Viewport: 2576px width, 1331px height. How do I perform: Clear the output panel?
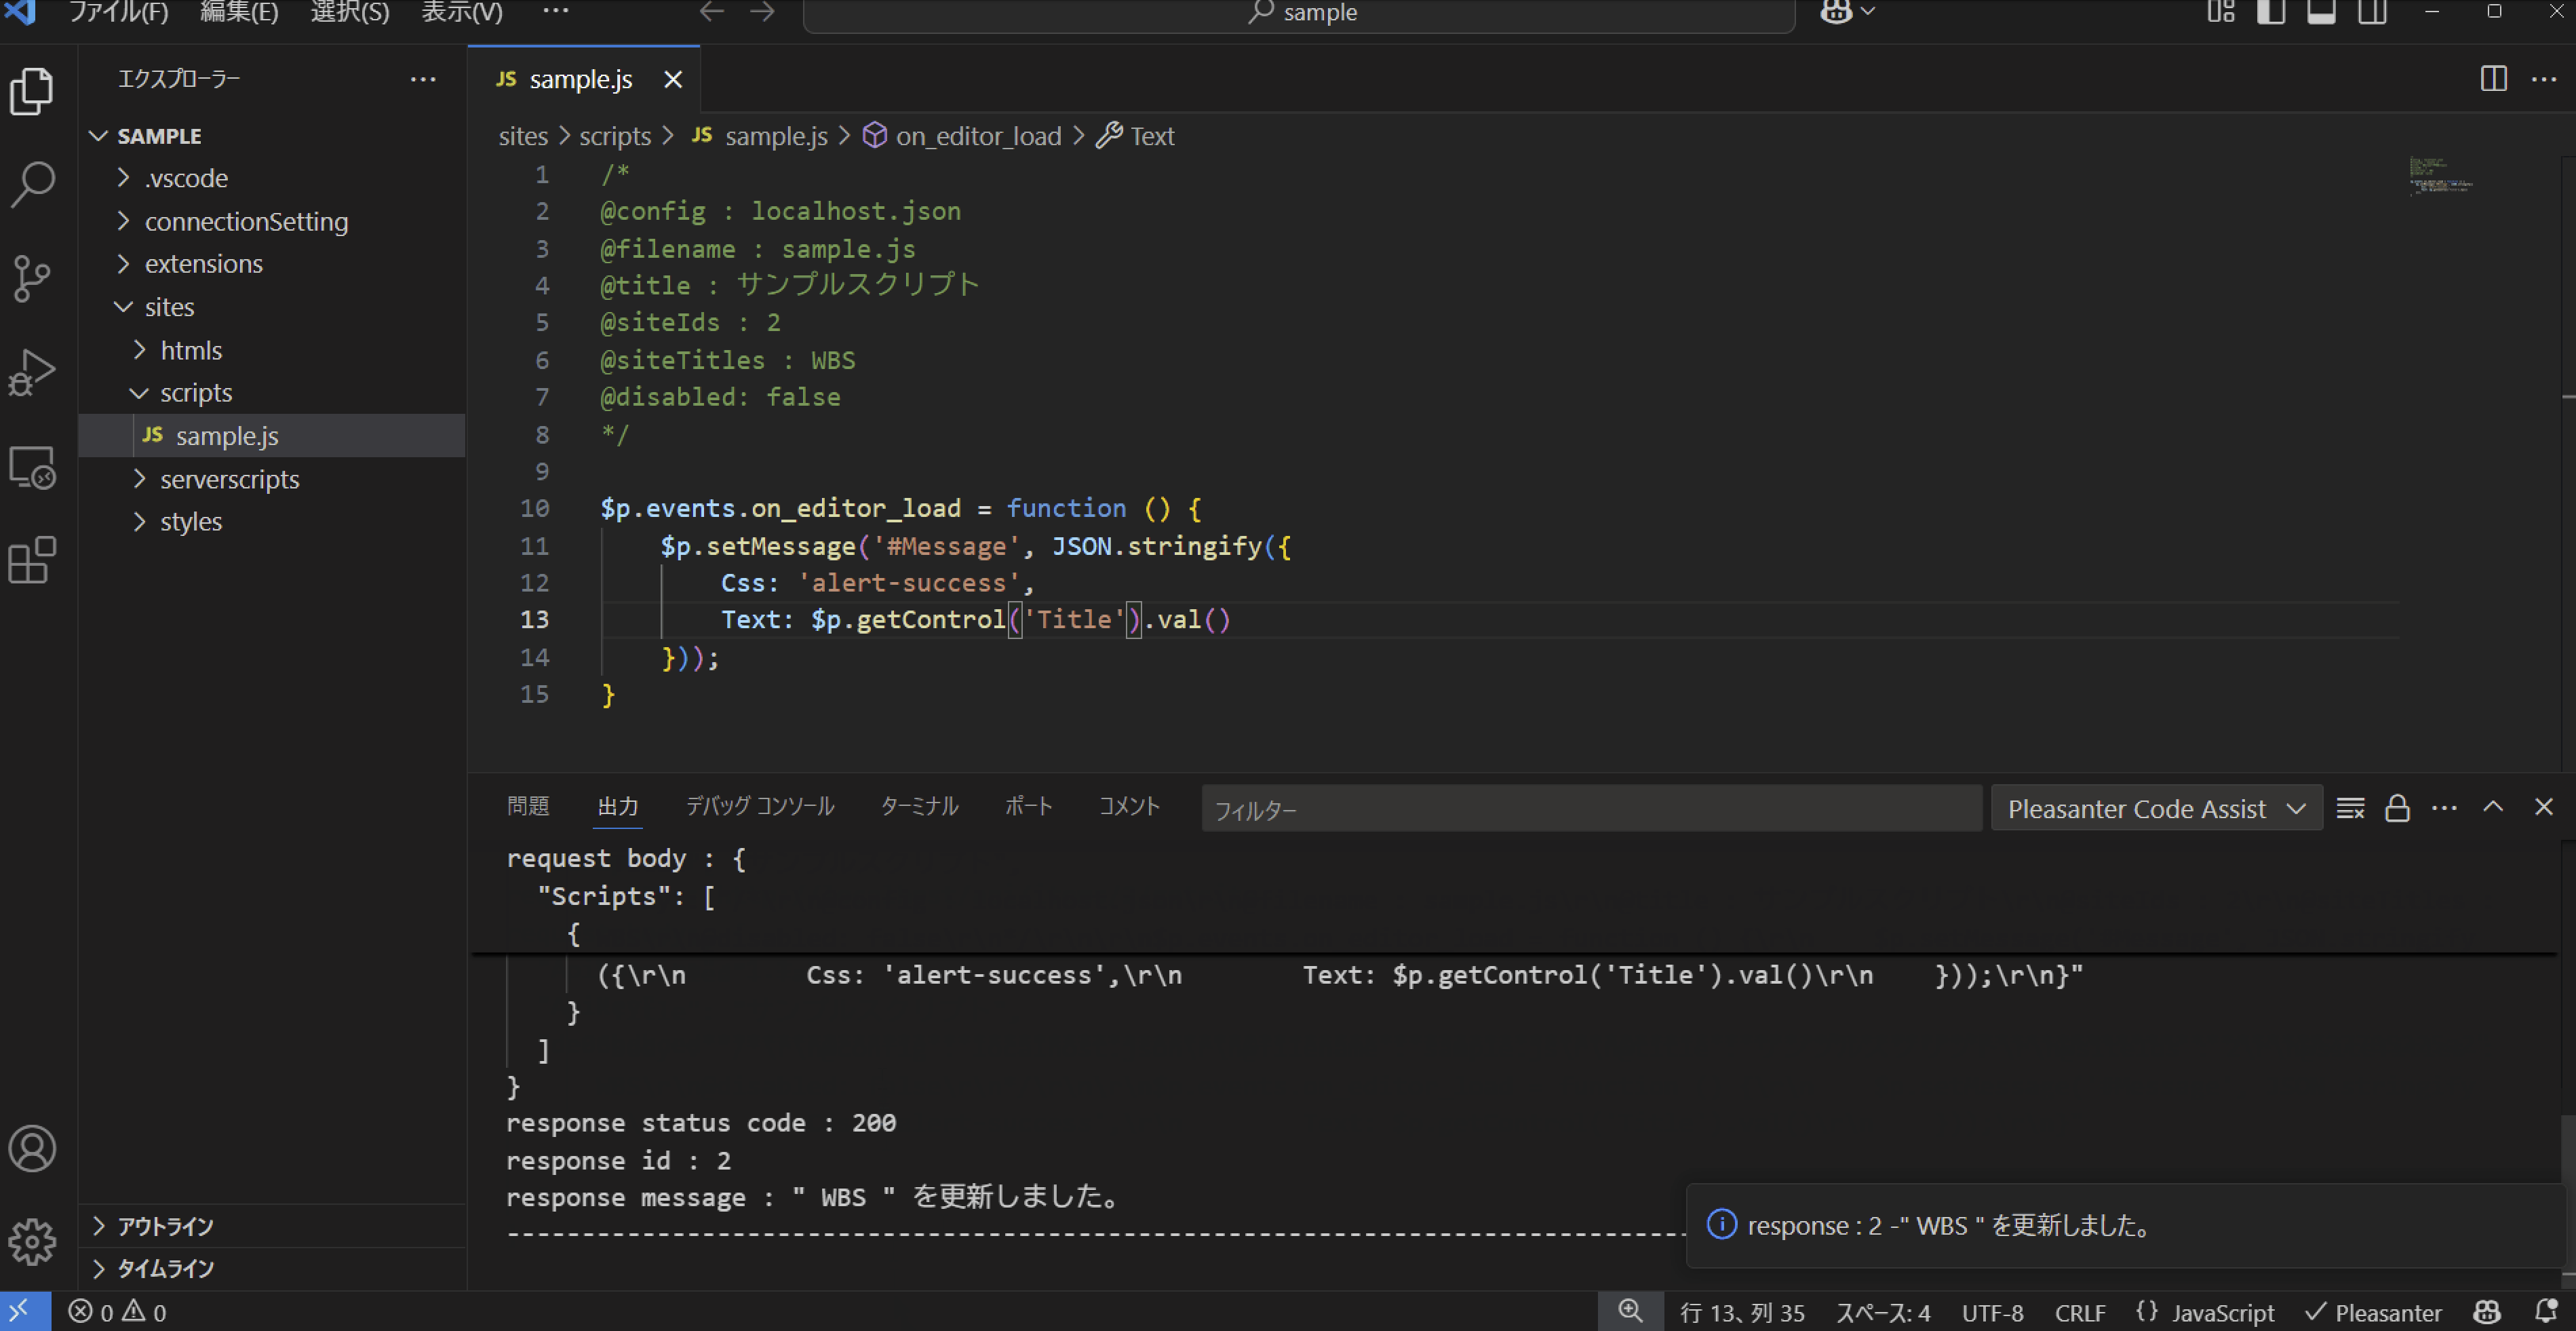pyautogui.click(x=2350, y=808)
